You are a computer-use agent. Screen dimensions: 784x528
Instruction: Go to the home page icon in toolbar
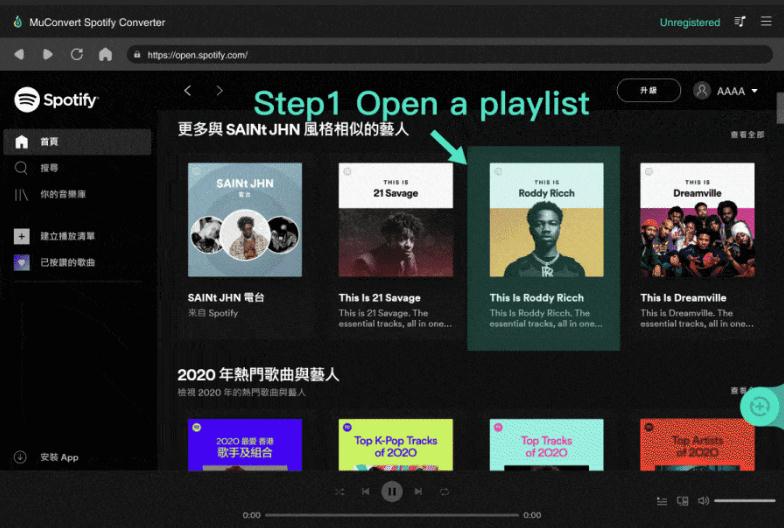[x=105, y=55]
